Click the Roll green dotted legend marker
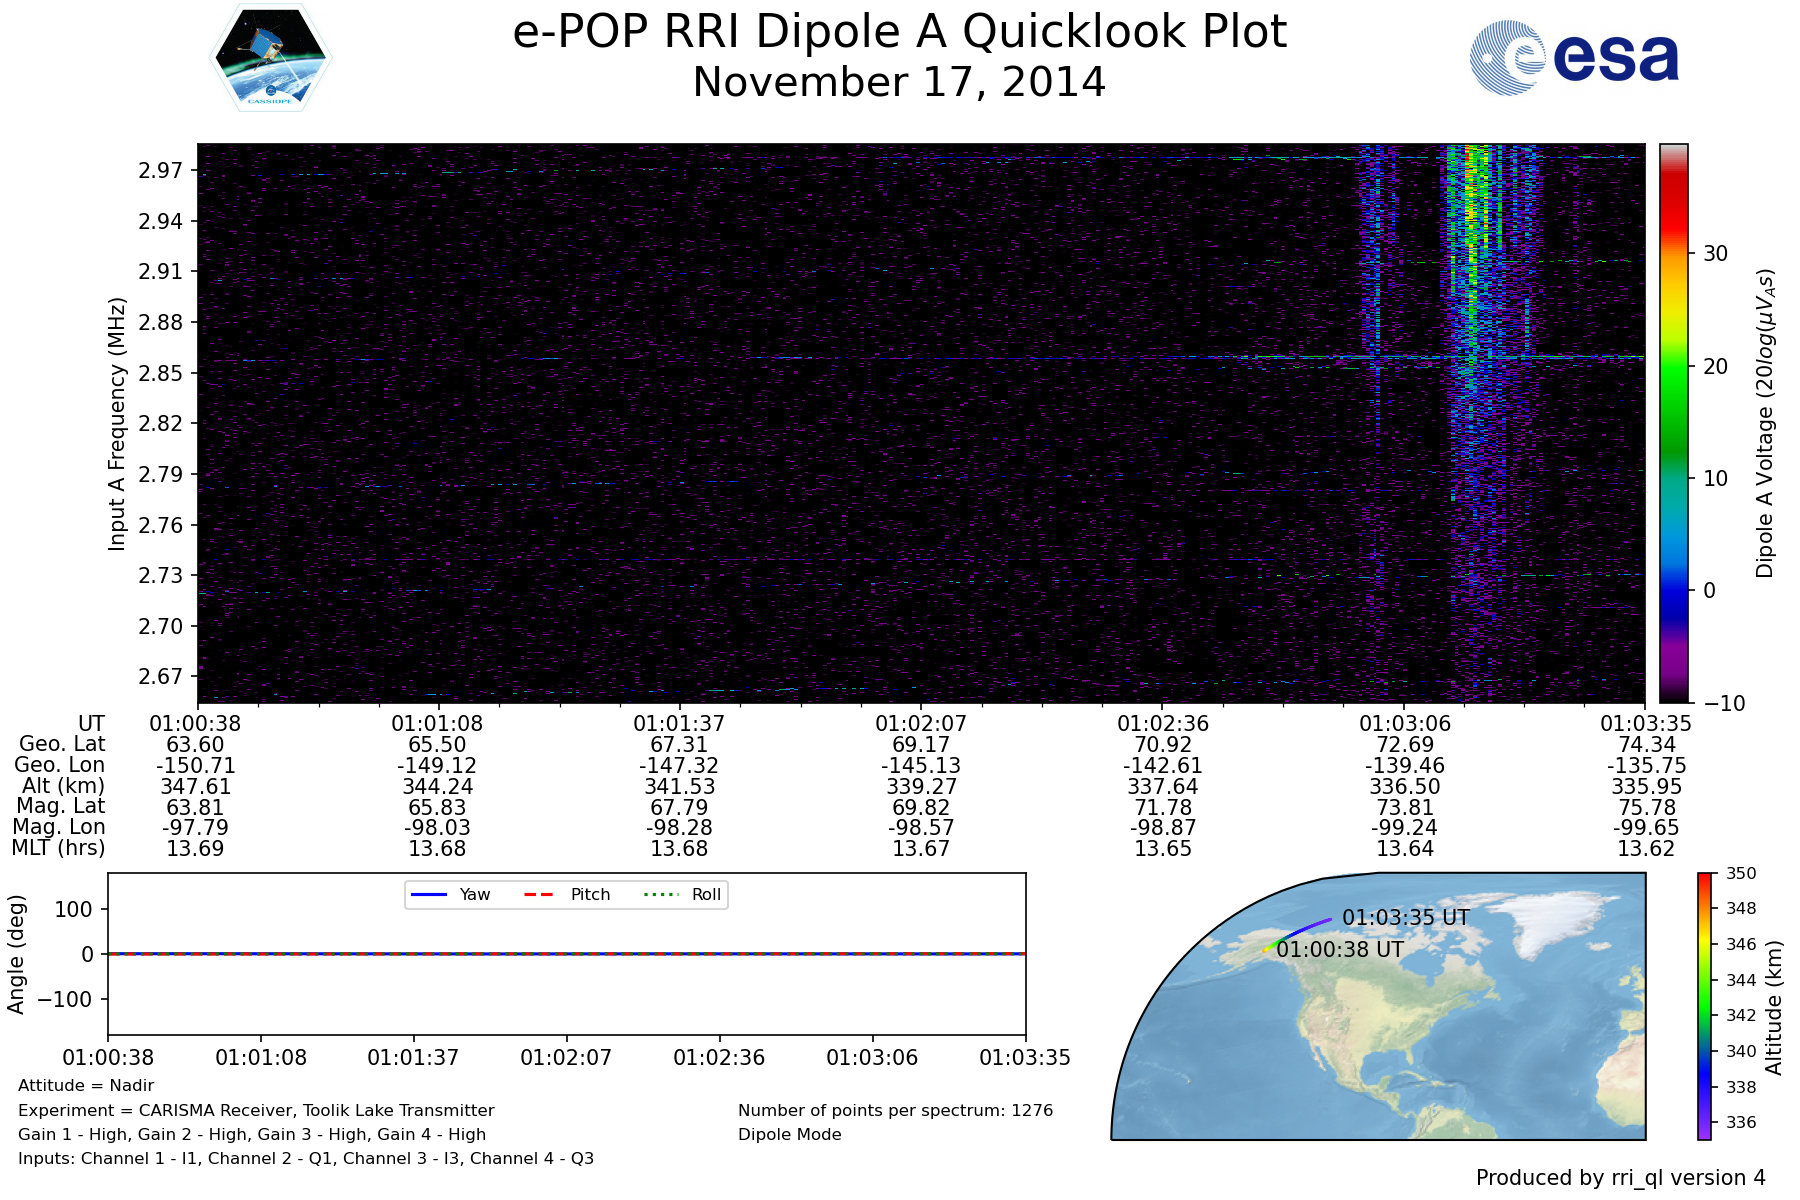 tap(660, 894)
